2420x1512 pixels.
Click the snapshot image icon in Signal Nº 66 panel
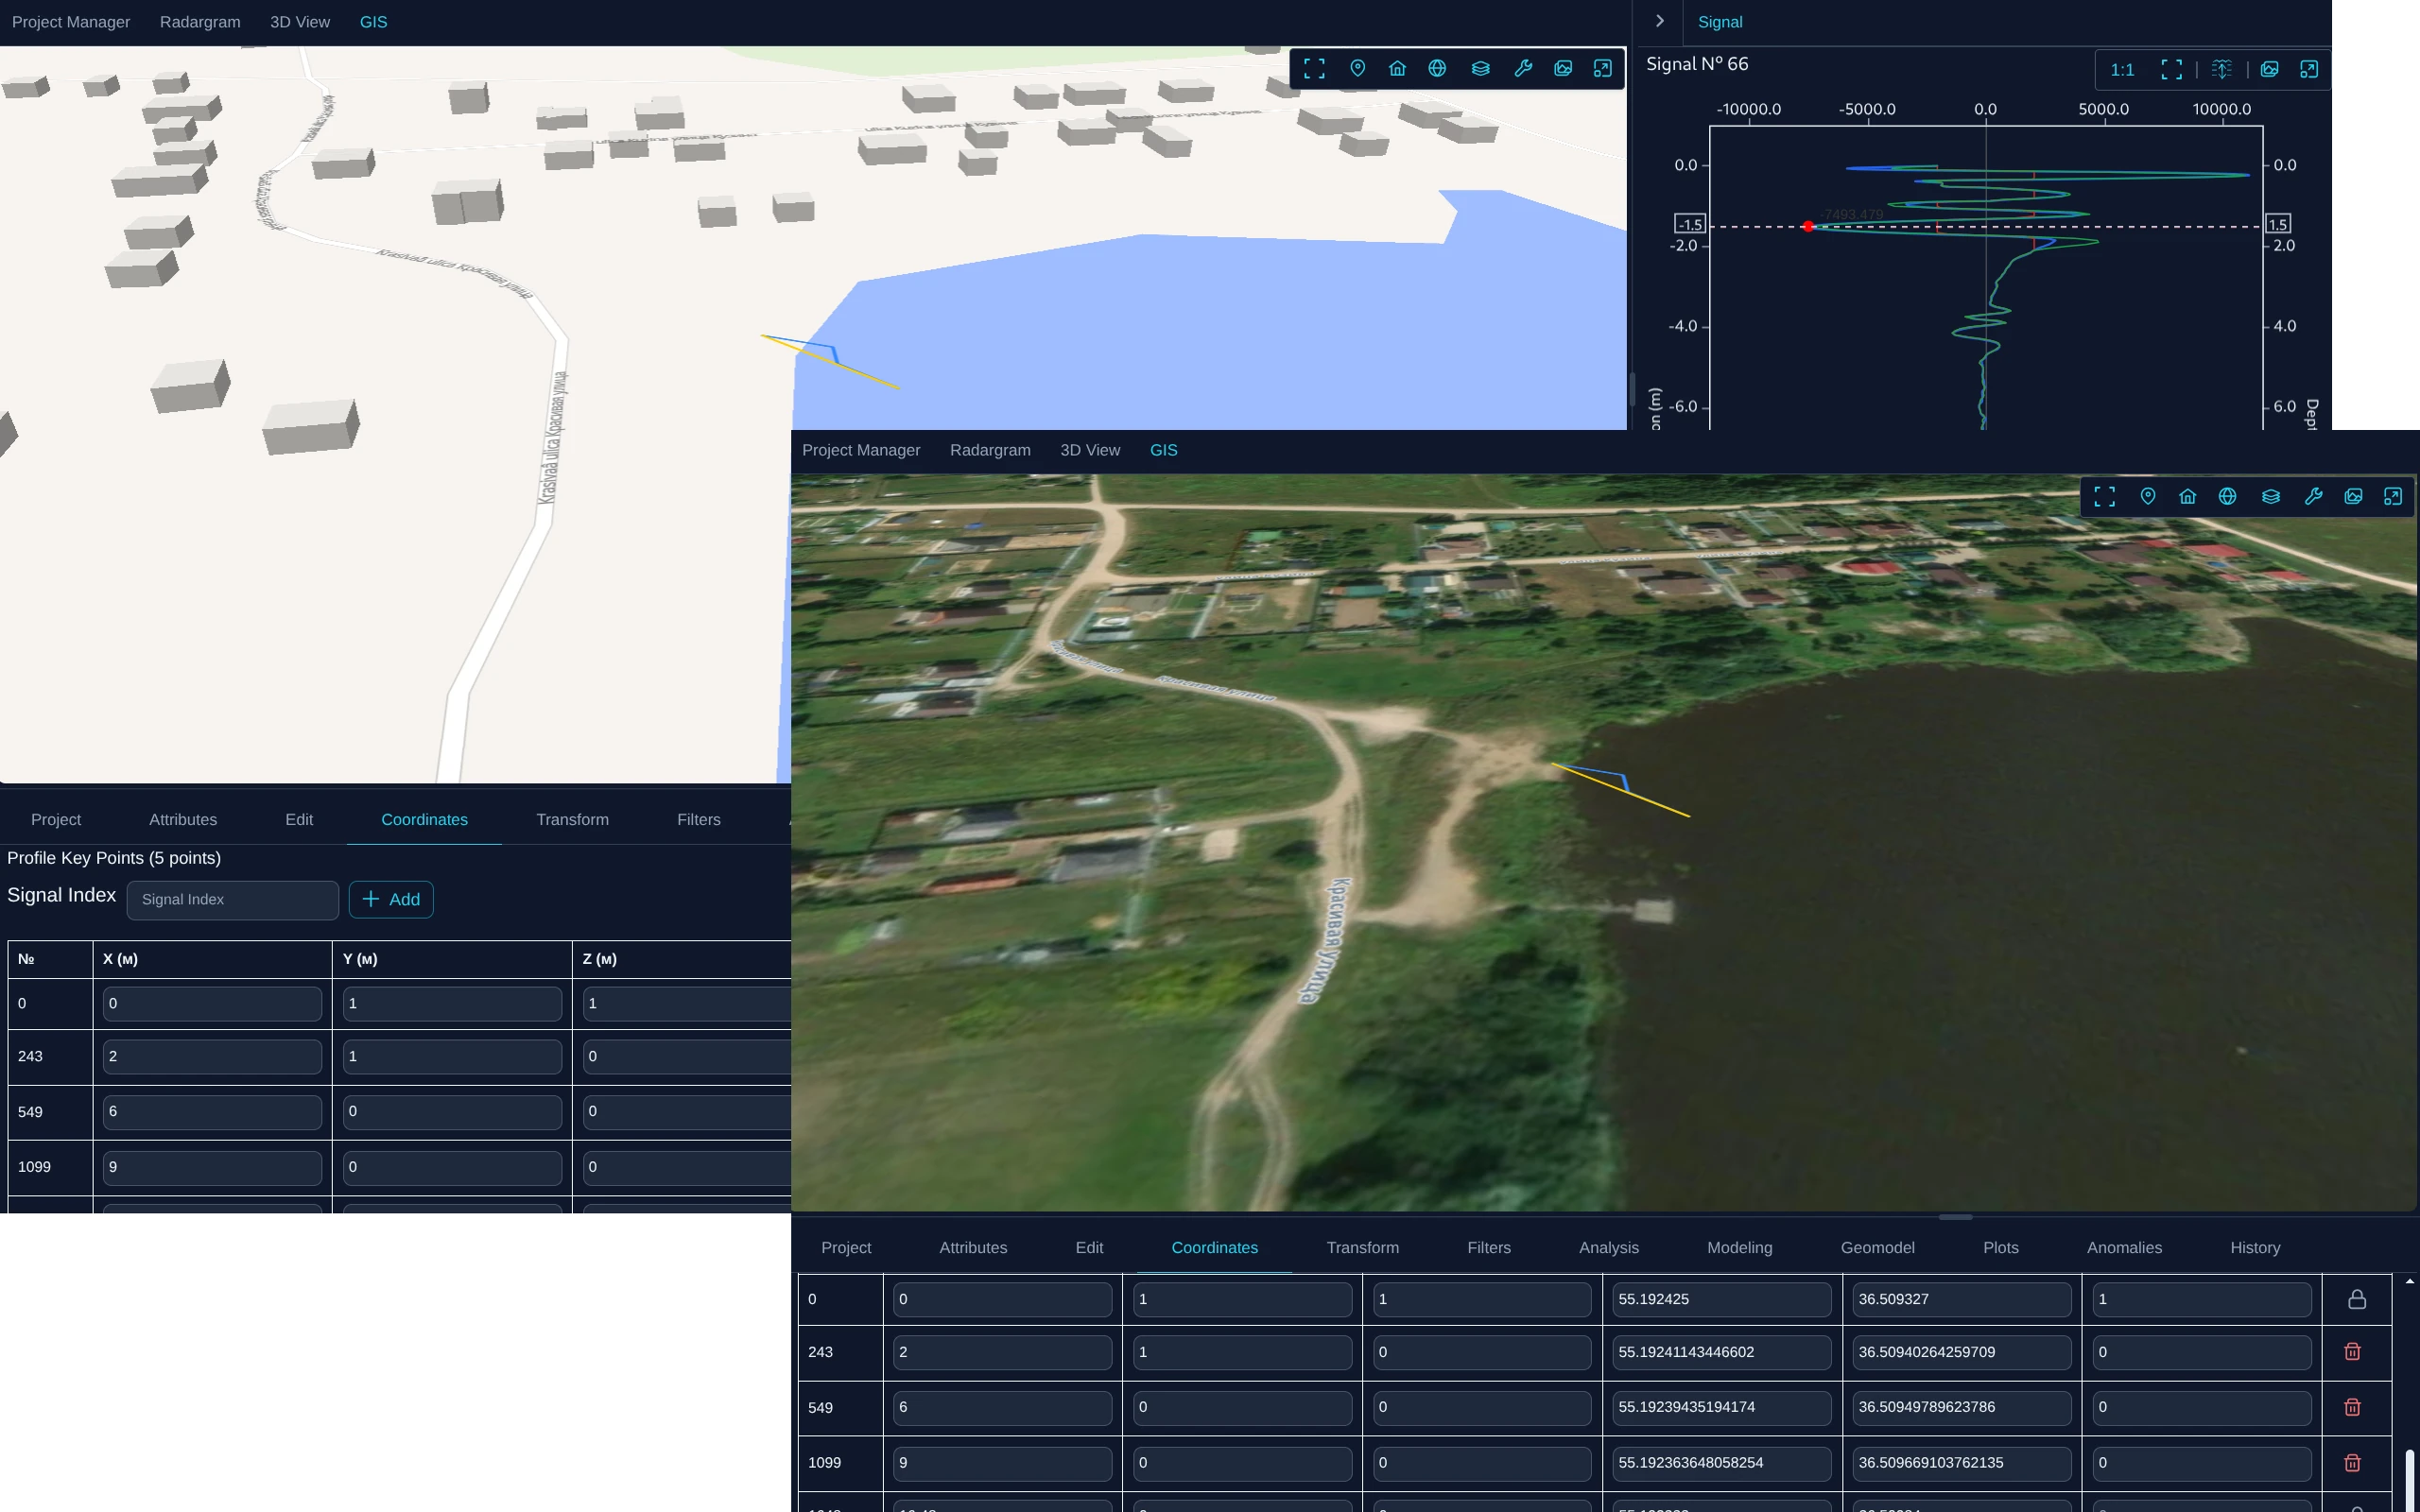(x=2270, y=69)
